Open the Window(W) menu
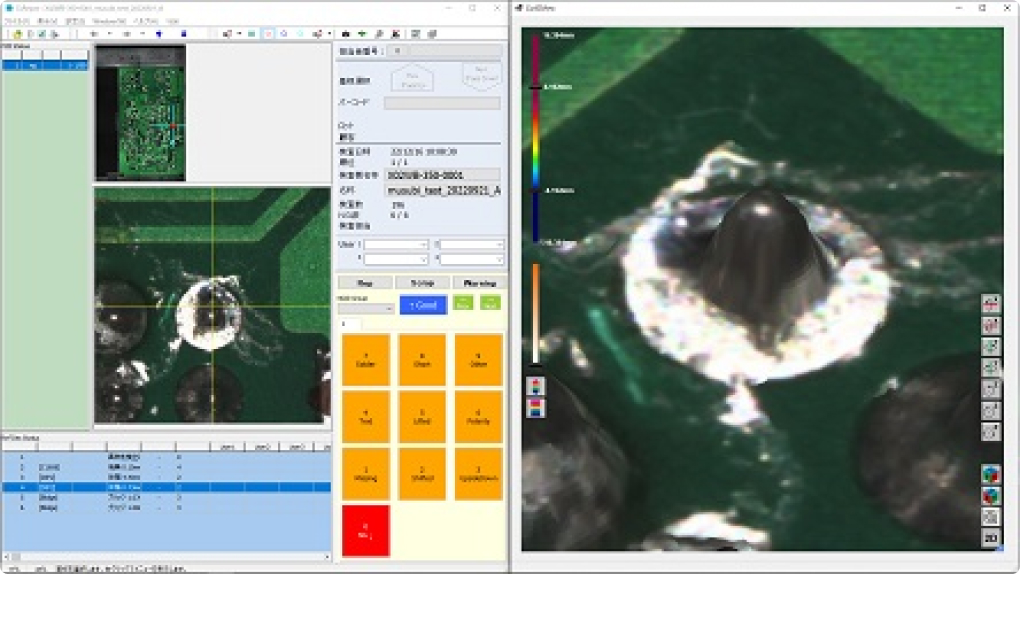This screenshot has width=1020, height=644. coord(115,20)
